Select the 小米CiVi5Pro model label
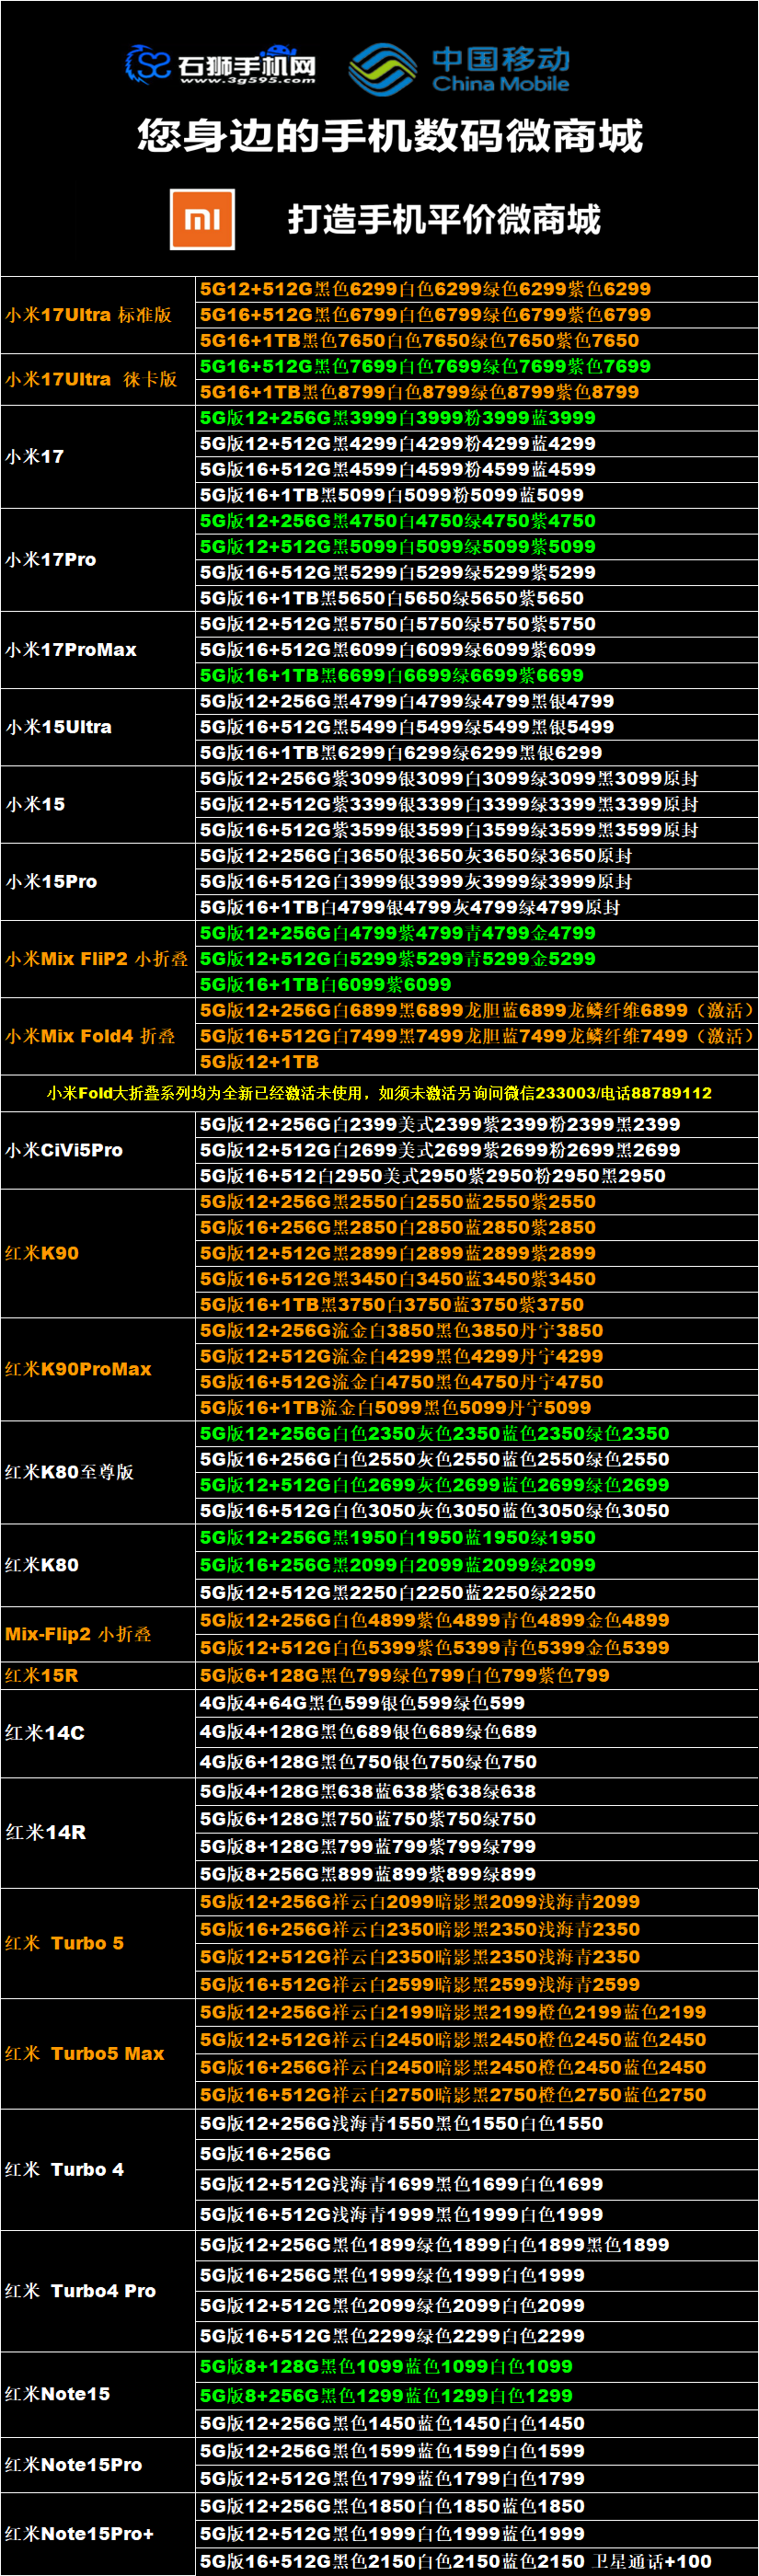Image resolution: width=759 pixels, height=2576 pixels. click(64, 1150)
